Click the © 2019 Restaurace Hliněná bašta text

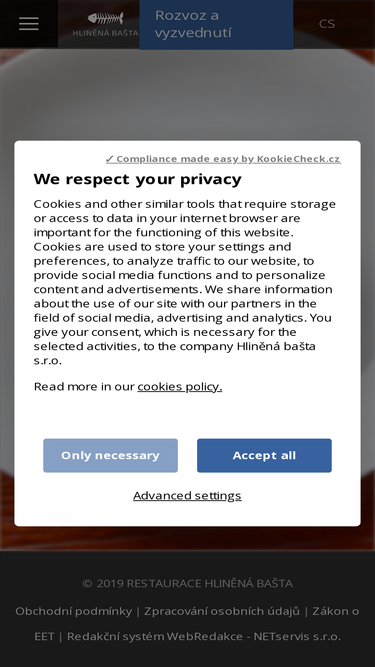point(188,583)
